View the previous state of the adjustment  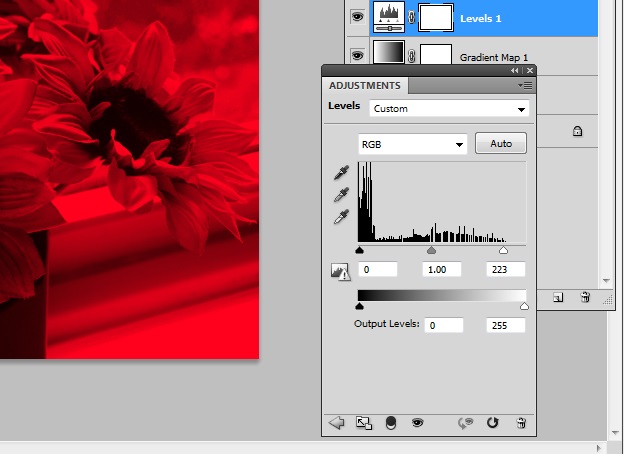point(465,423)
